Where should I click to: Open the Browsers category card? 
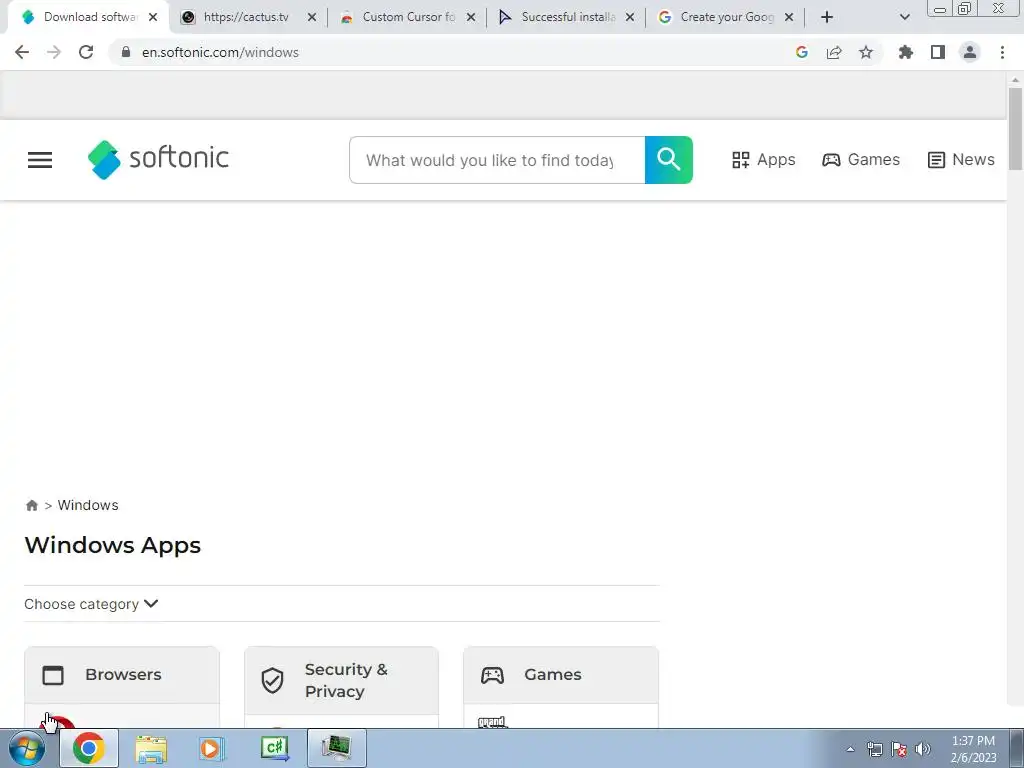(x=122, y=675)
